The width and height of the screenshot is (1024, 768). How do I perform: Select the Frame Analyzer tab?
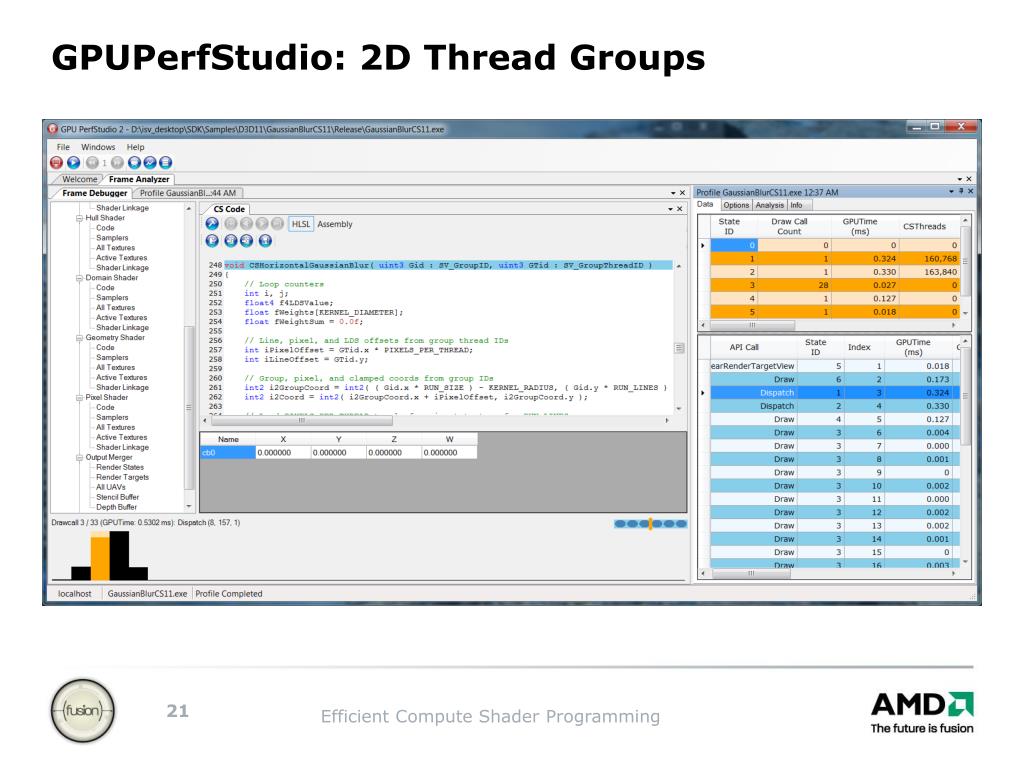coord(139,179)
